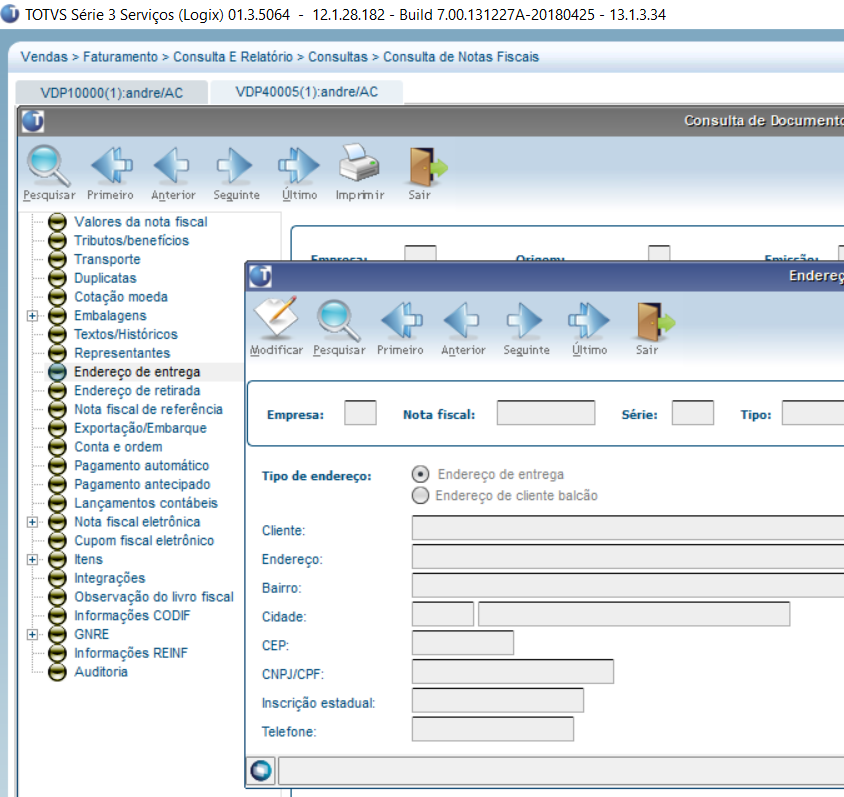Open the Pagamento antecipado tree item
Screen dimensions: 844x797
142,484
